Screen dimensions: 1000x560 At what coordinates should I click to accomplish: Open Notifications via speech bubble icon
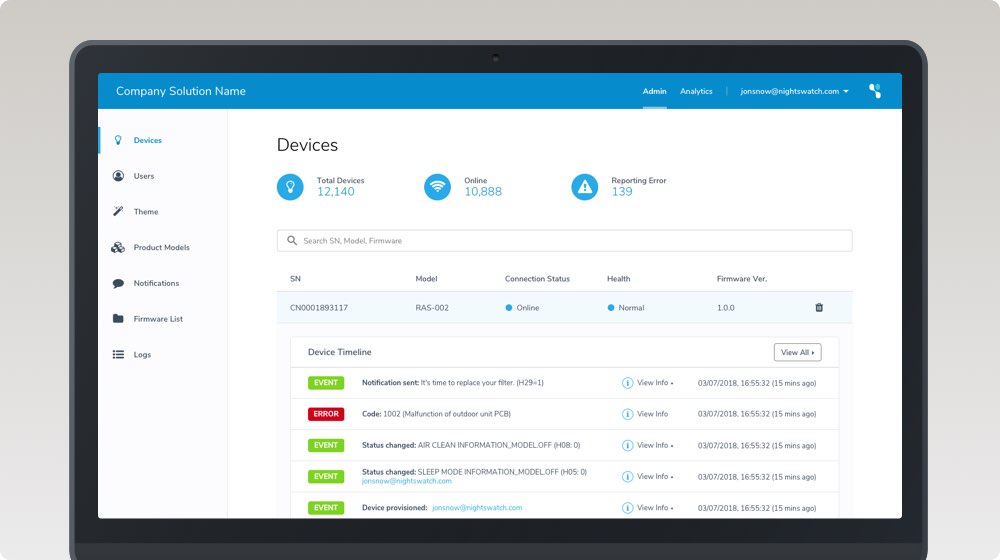(x=118, y=284)
